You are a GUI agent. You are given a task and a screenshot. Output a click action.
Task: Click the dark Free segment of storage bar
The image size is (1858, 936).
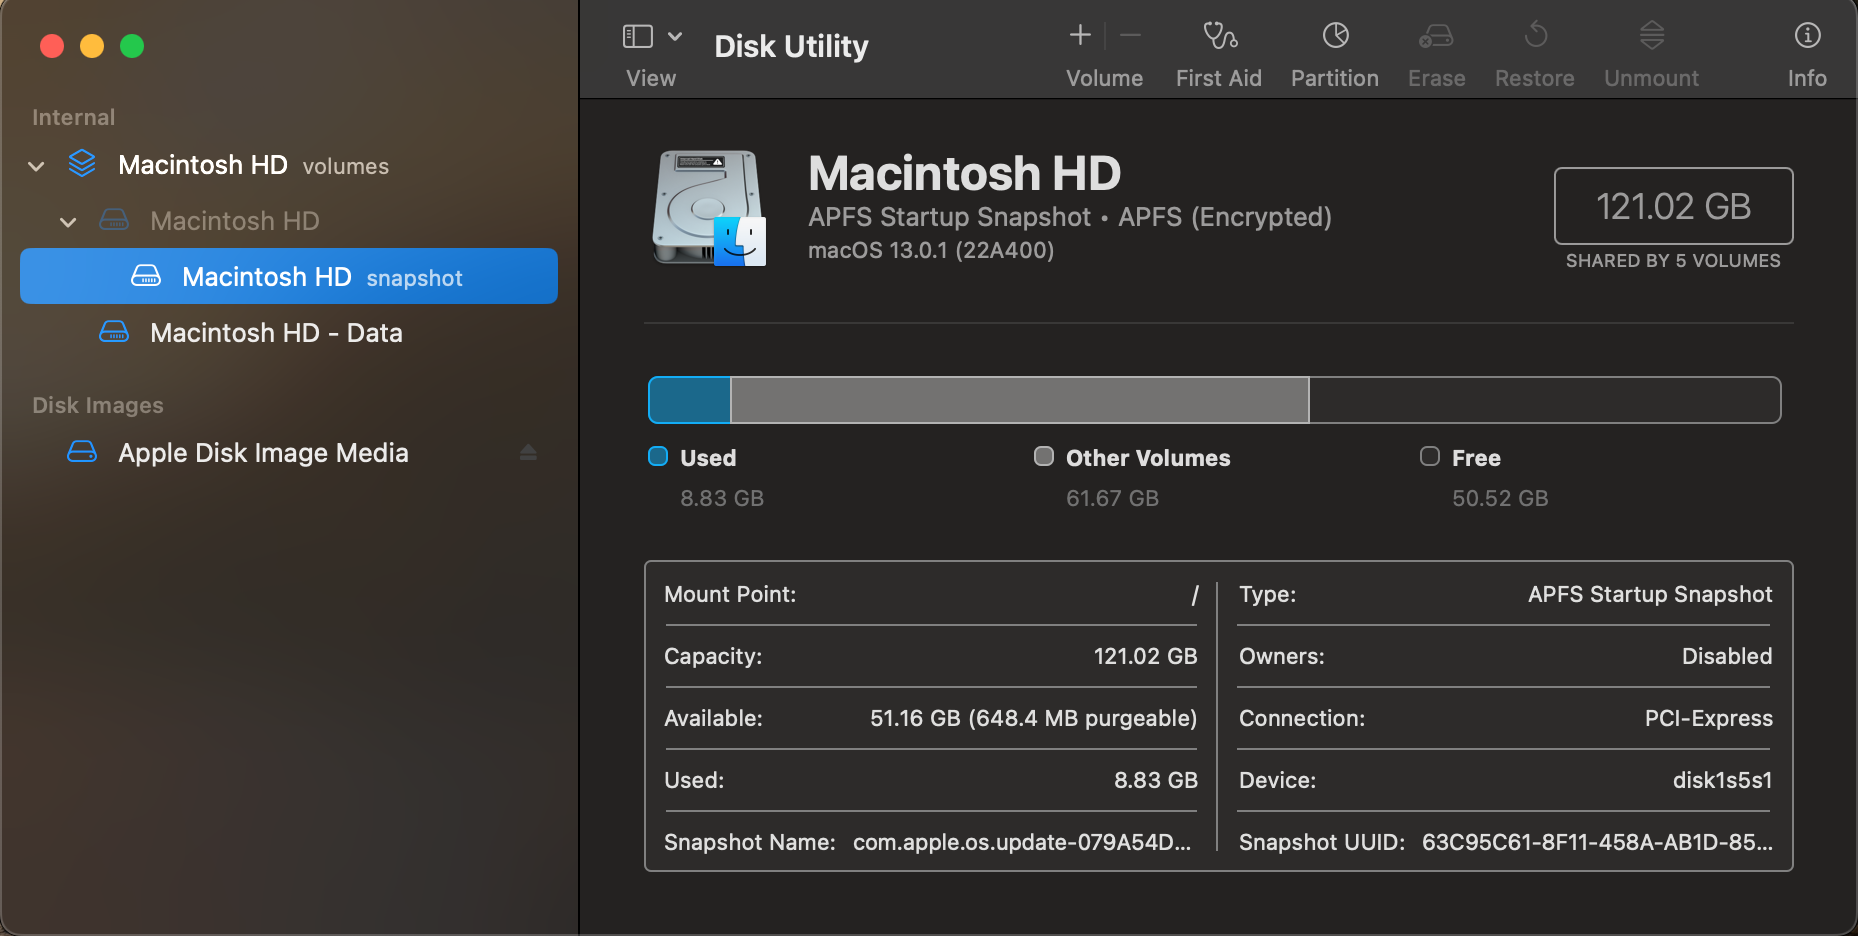(x=1545, y=400)
